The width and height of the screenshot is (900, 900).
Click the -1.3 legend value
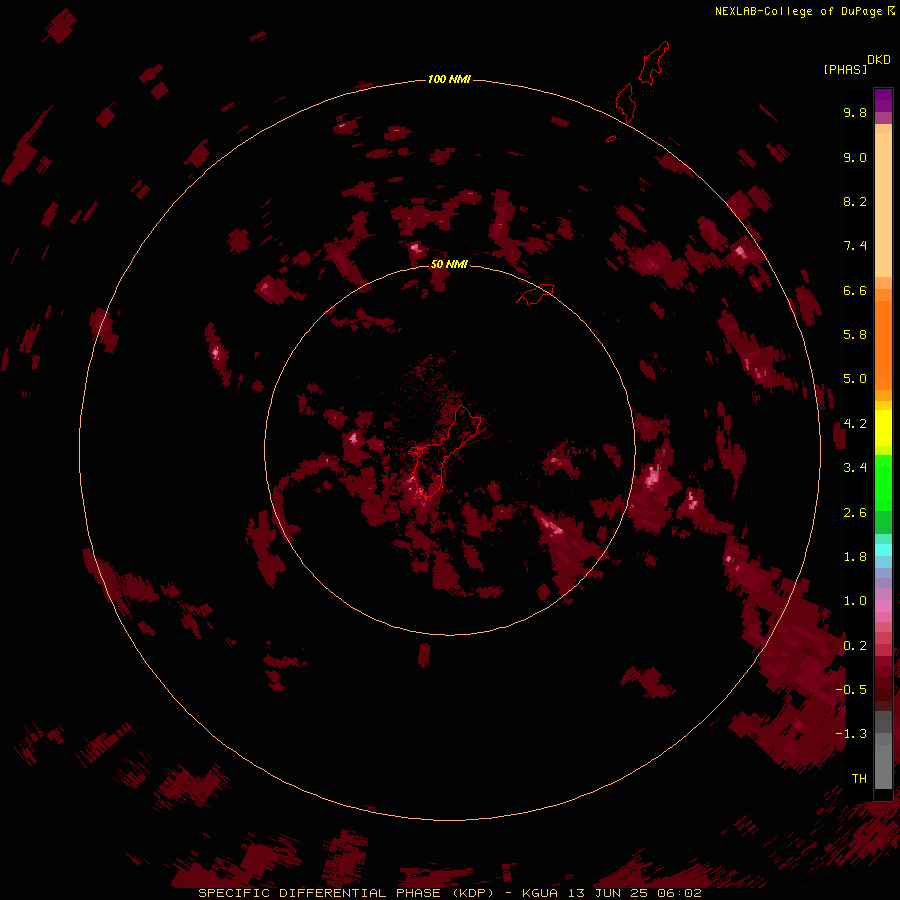pos(851,734)
